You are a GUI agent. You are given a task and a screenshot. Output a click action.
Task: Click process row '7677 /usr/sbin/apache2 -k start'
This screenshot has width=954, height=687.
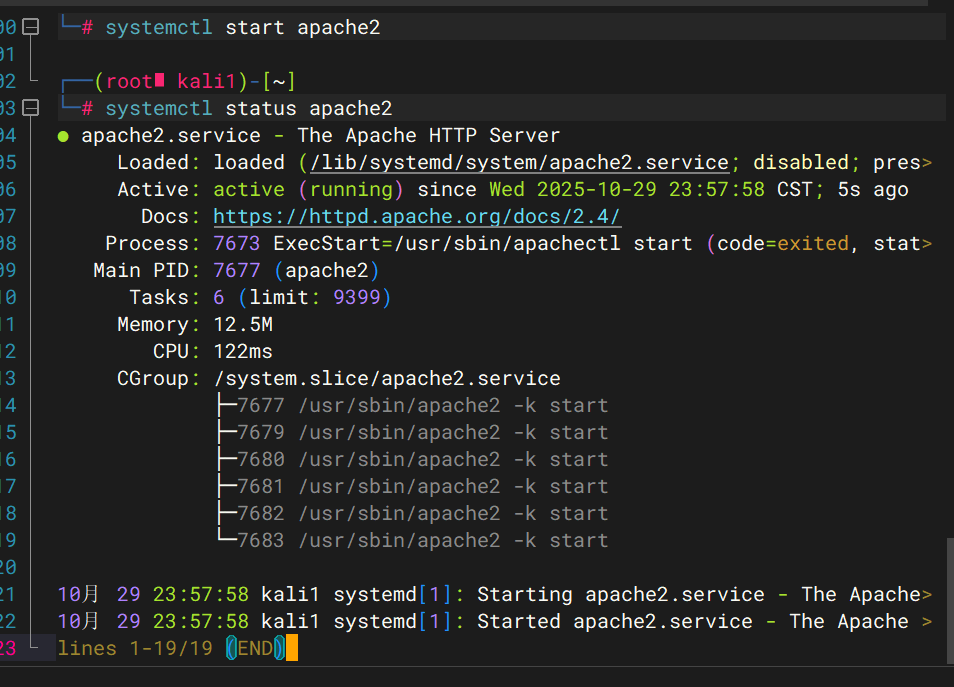[x=423, y=405]
